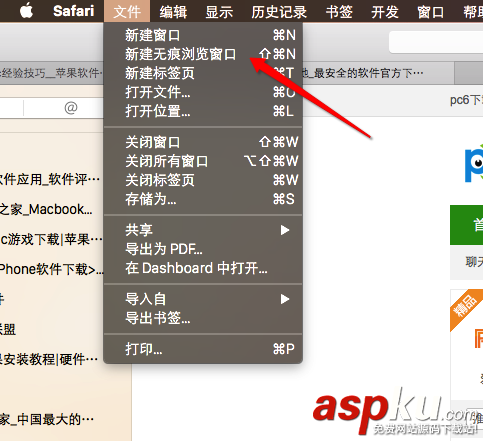Choose 打开位置… menu item
Viewport: 483px width, 441px height.
[x=203, y=111]
